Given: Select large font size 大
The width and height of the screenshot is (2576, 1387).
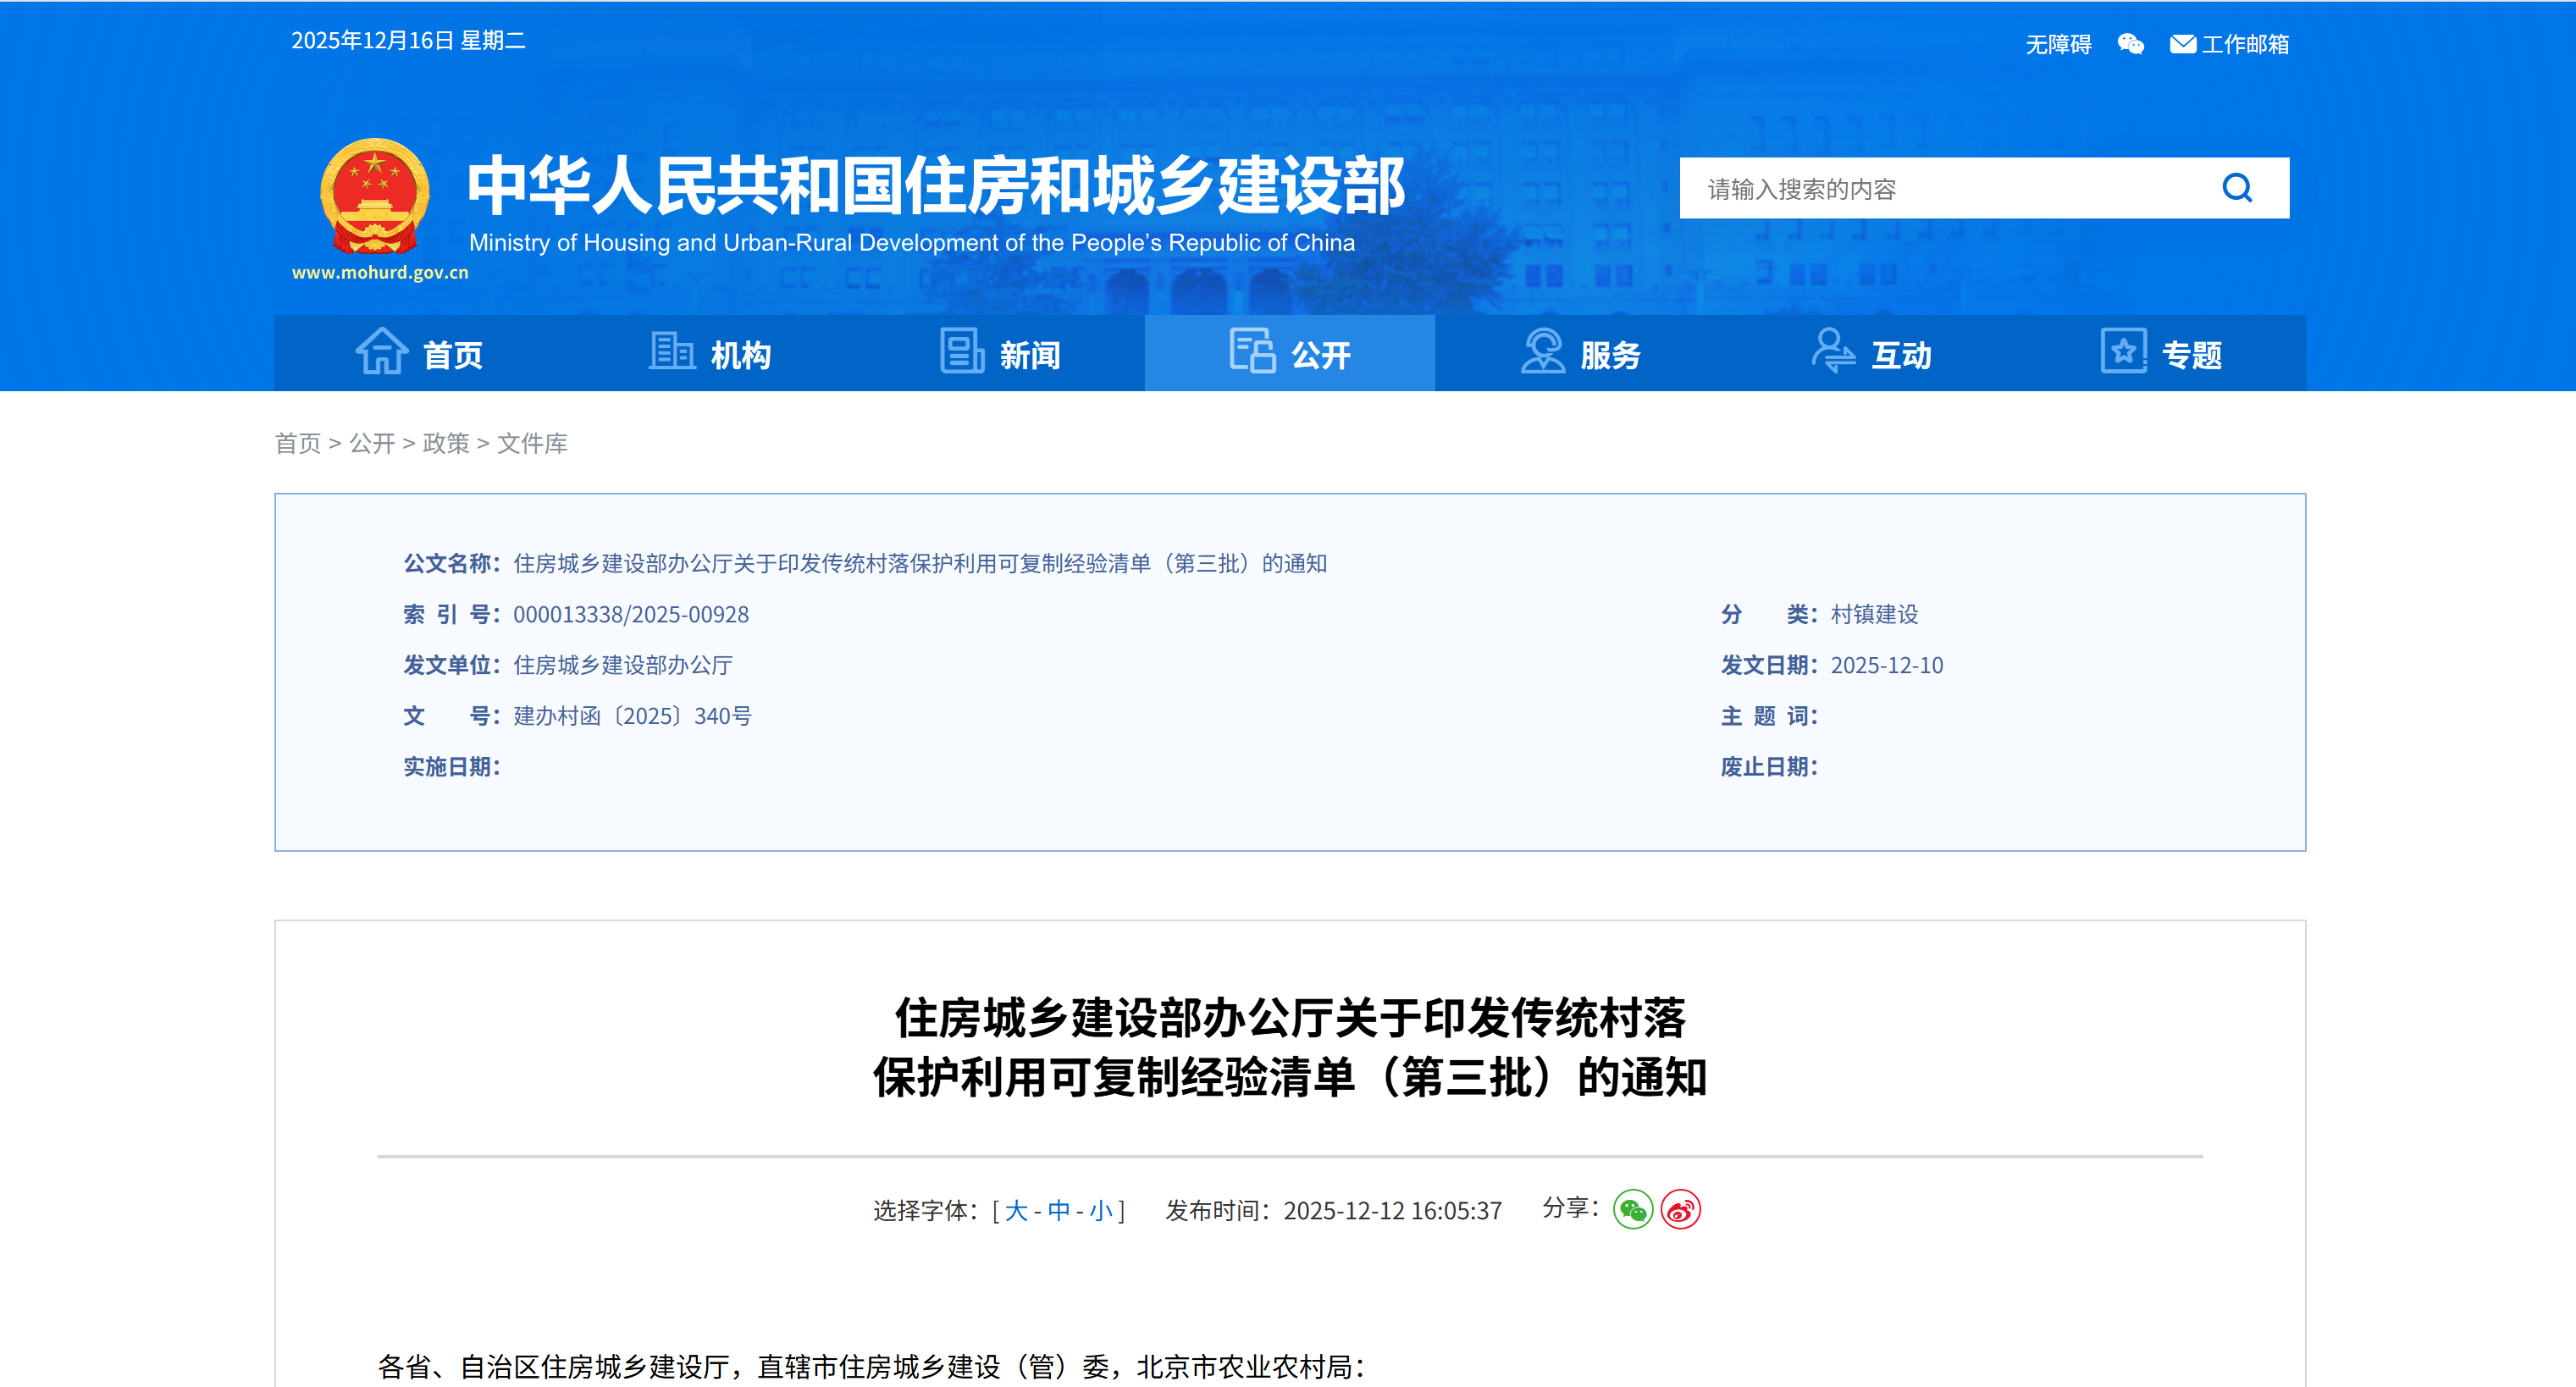Looking at the screenshot, I should coord(1016,1211).
